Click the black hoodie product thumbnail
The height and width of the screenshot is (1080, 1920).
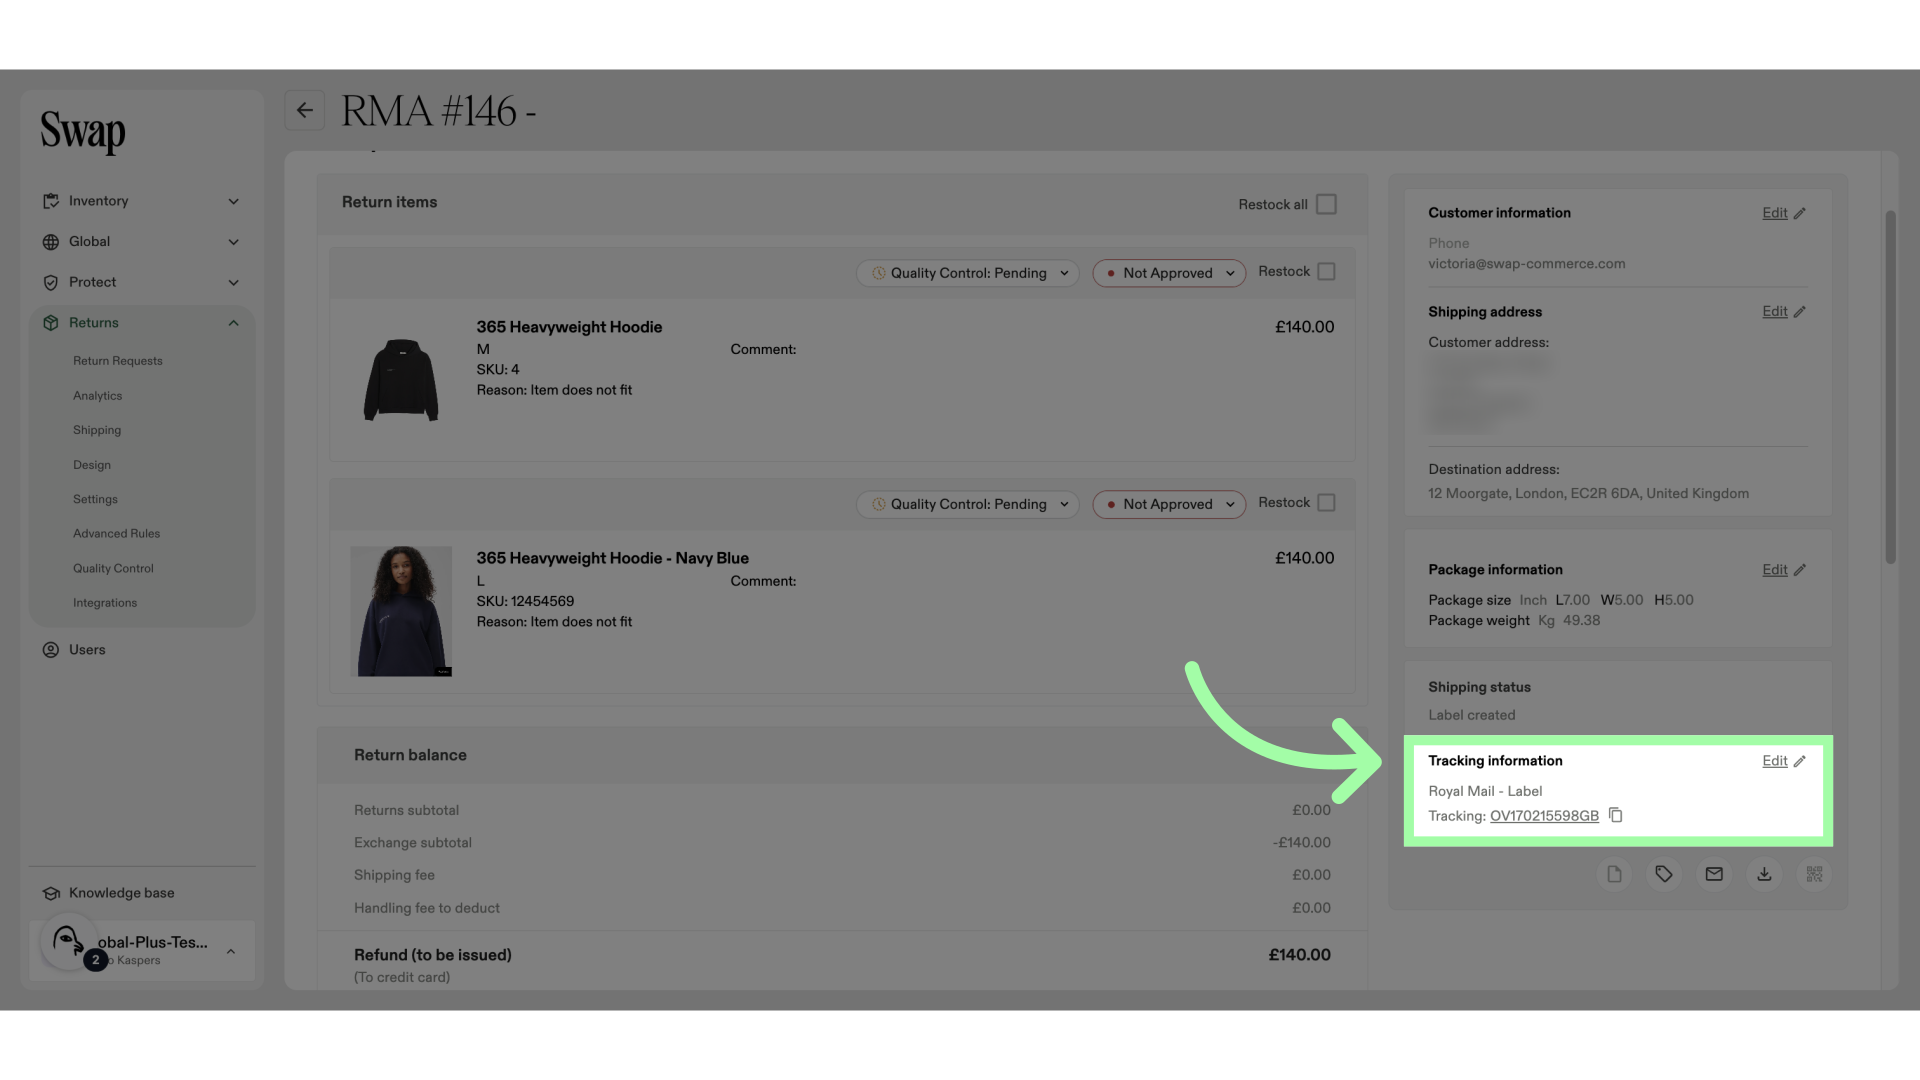pos(401,380)
